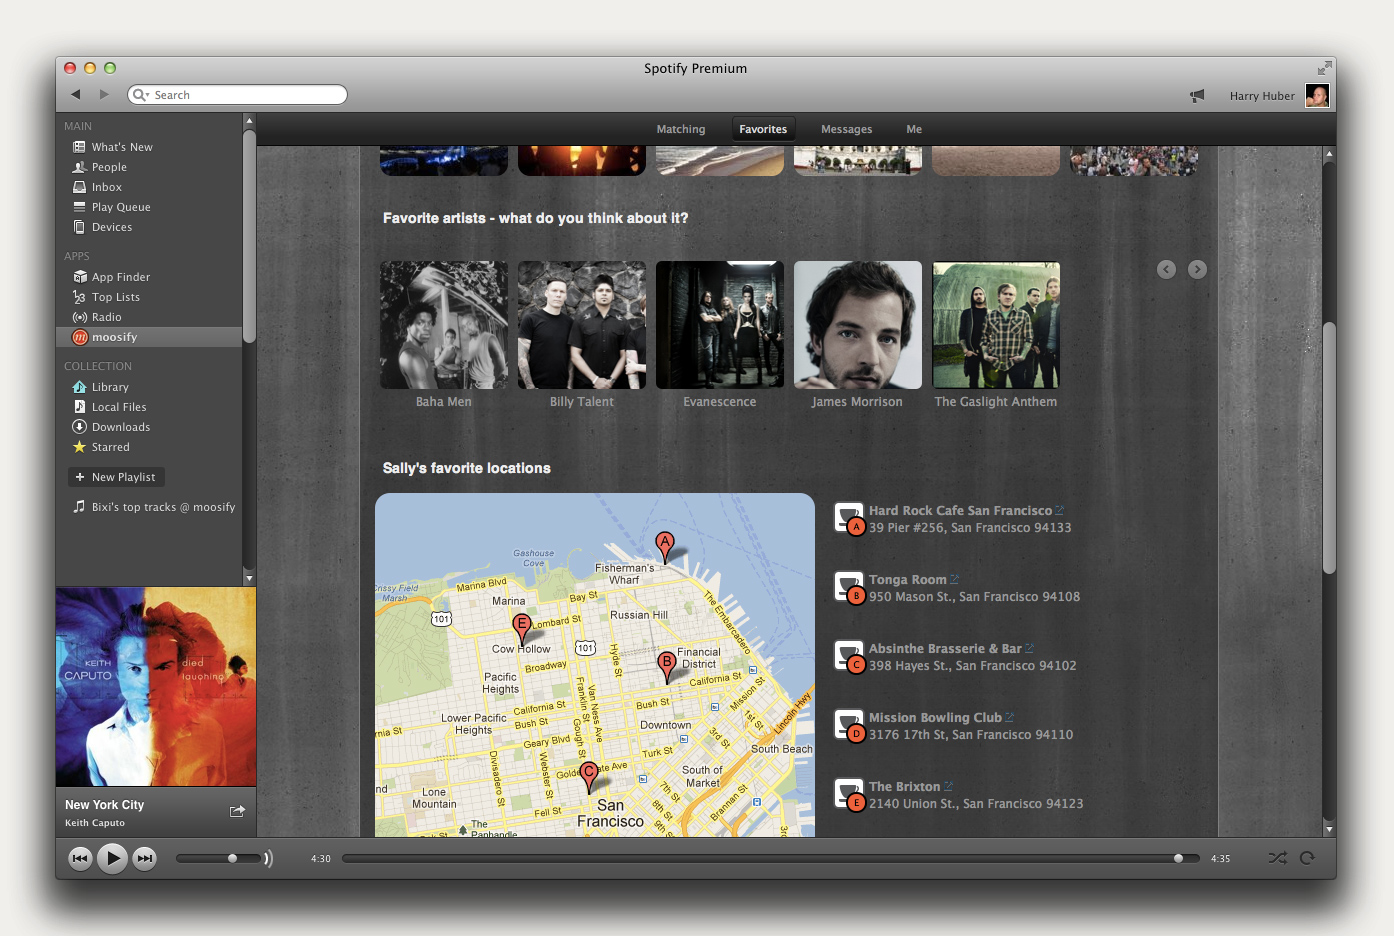This screenshot has width=1394, height=936.
Task: Click the back navigation arrow
Action: (x=76, y=94)
